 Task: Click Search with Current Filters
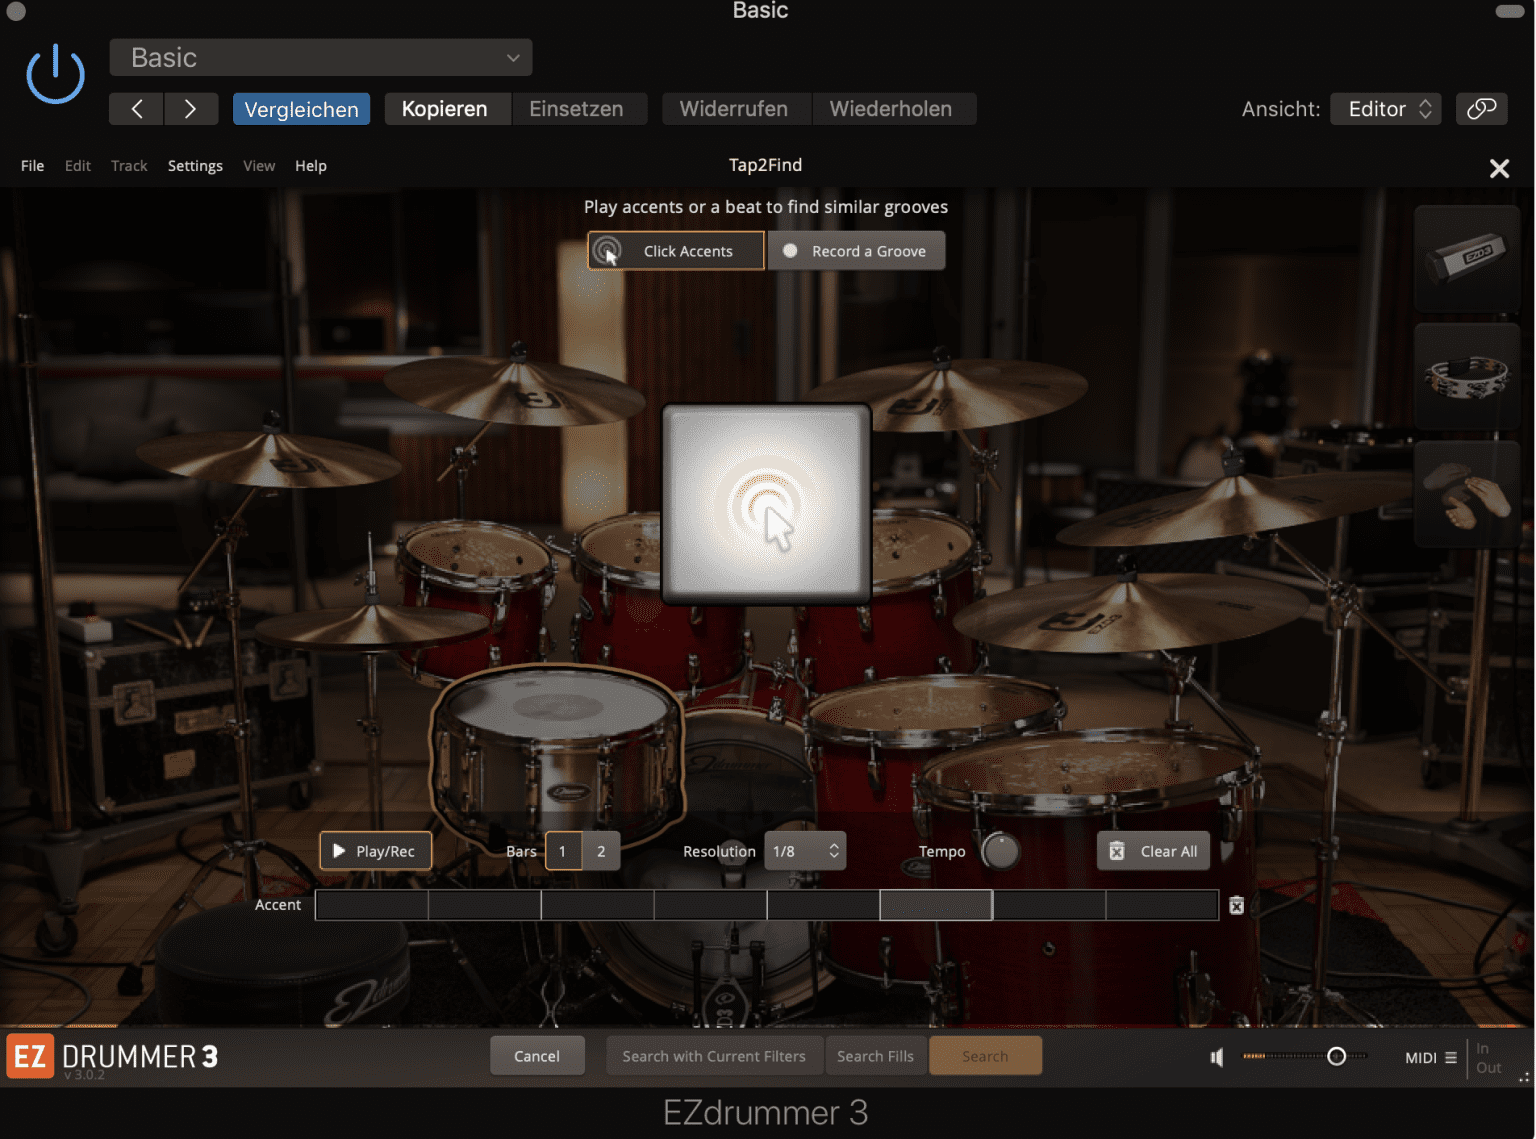pos(714,1056)
